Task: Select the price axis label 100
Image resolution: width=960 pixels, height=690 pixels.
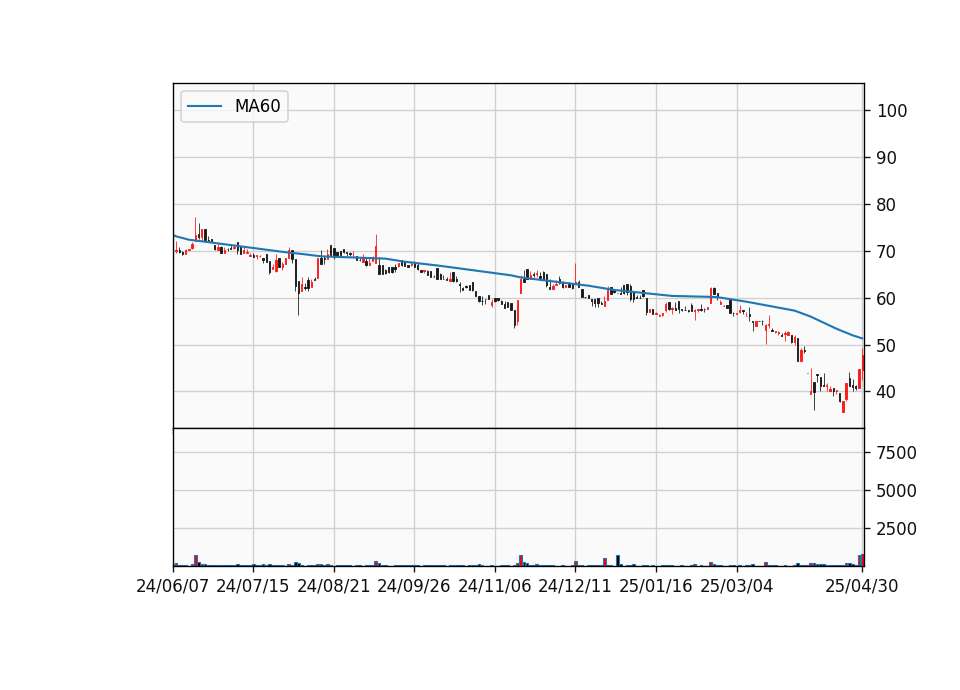Action: [892, 111]
